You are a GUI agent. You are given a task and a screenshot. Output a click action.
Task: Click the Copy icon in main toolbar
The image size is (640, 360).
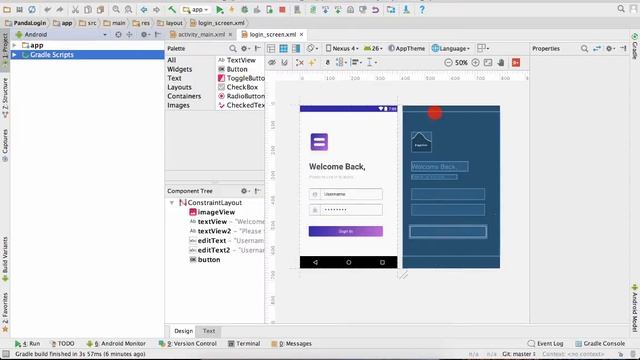[x=88, y=9]
